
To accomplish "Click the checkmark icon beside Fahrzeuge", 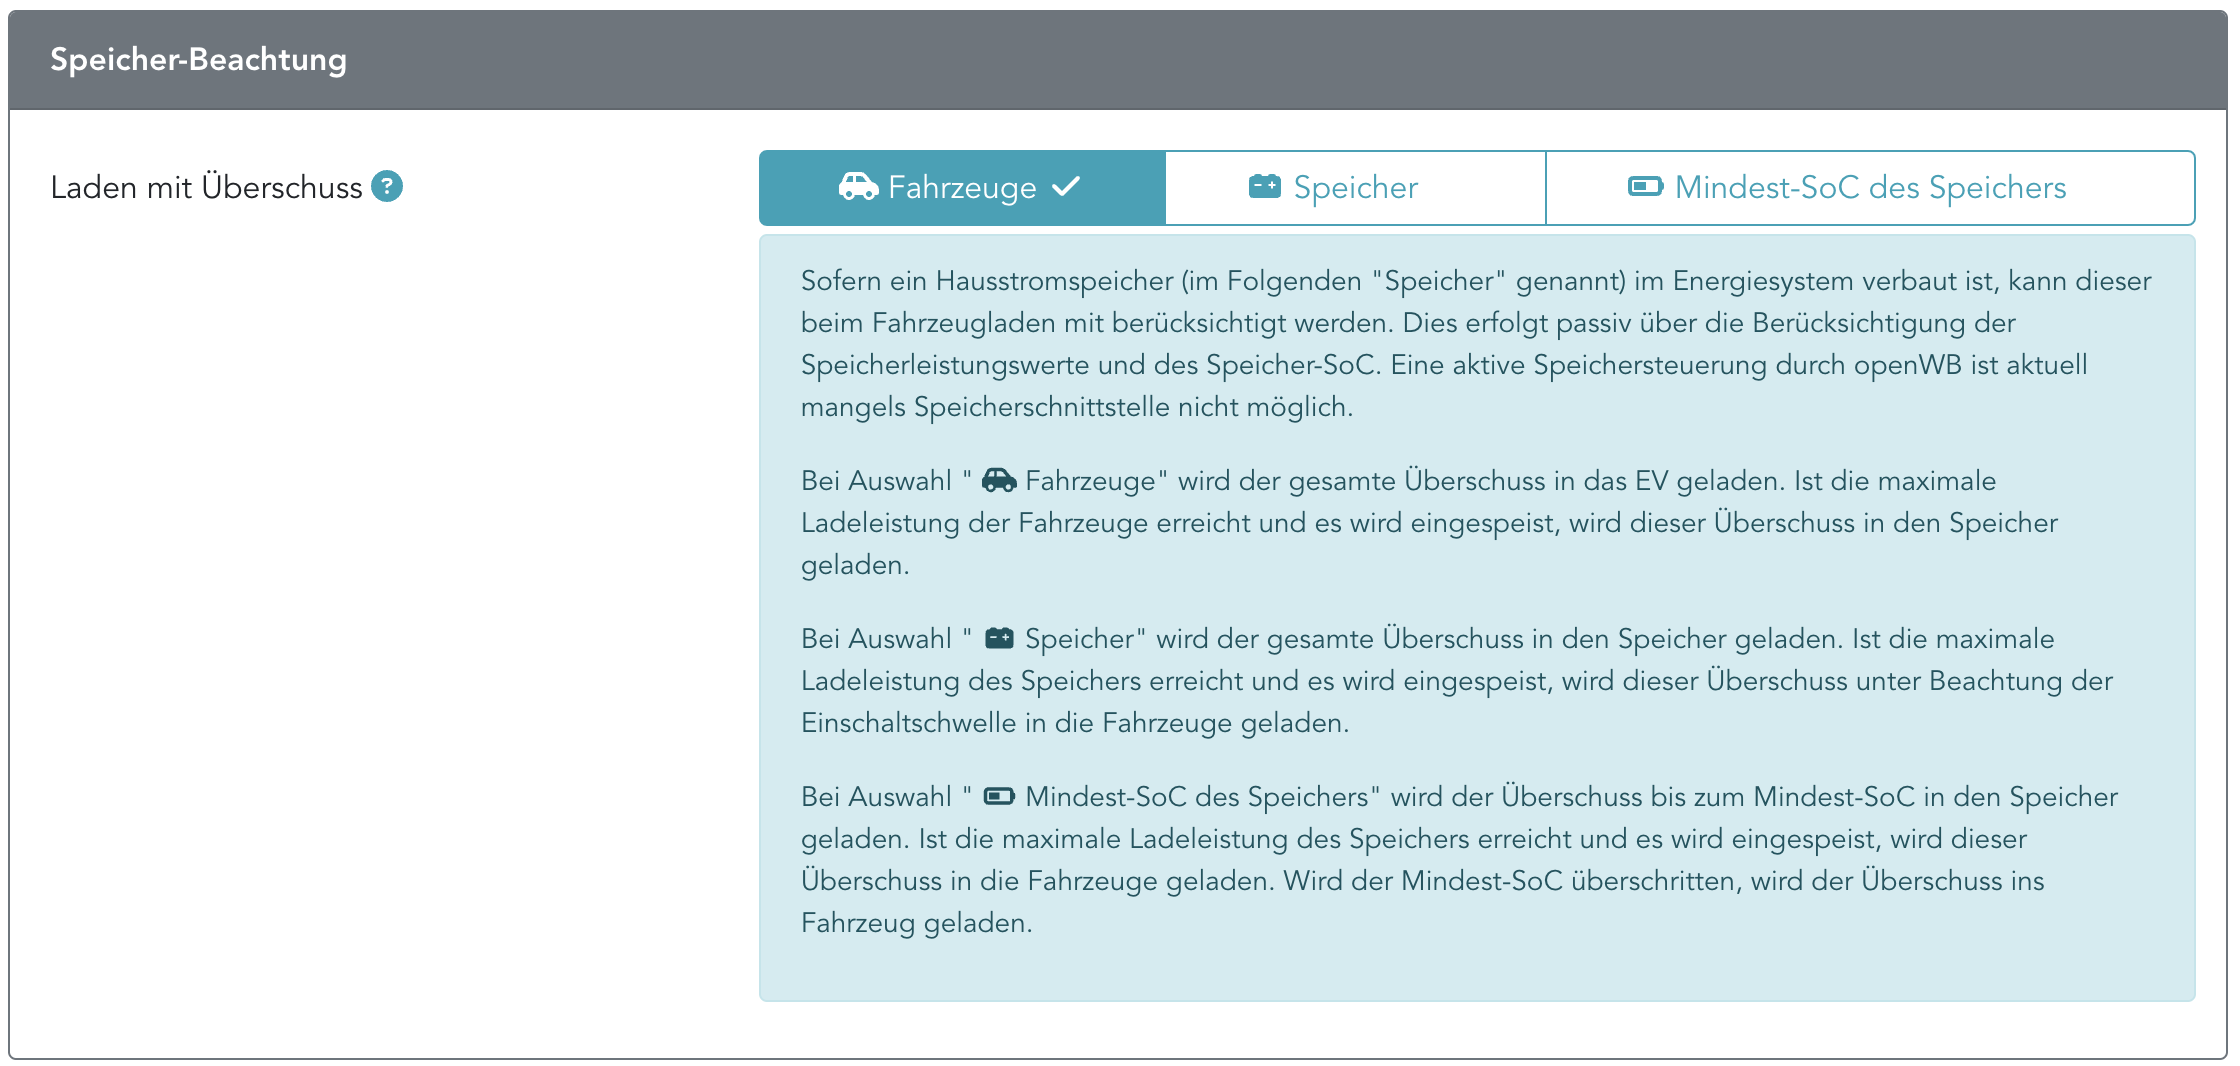I will pos(1066,186).
